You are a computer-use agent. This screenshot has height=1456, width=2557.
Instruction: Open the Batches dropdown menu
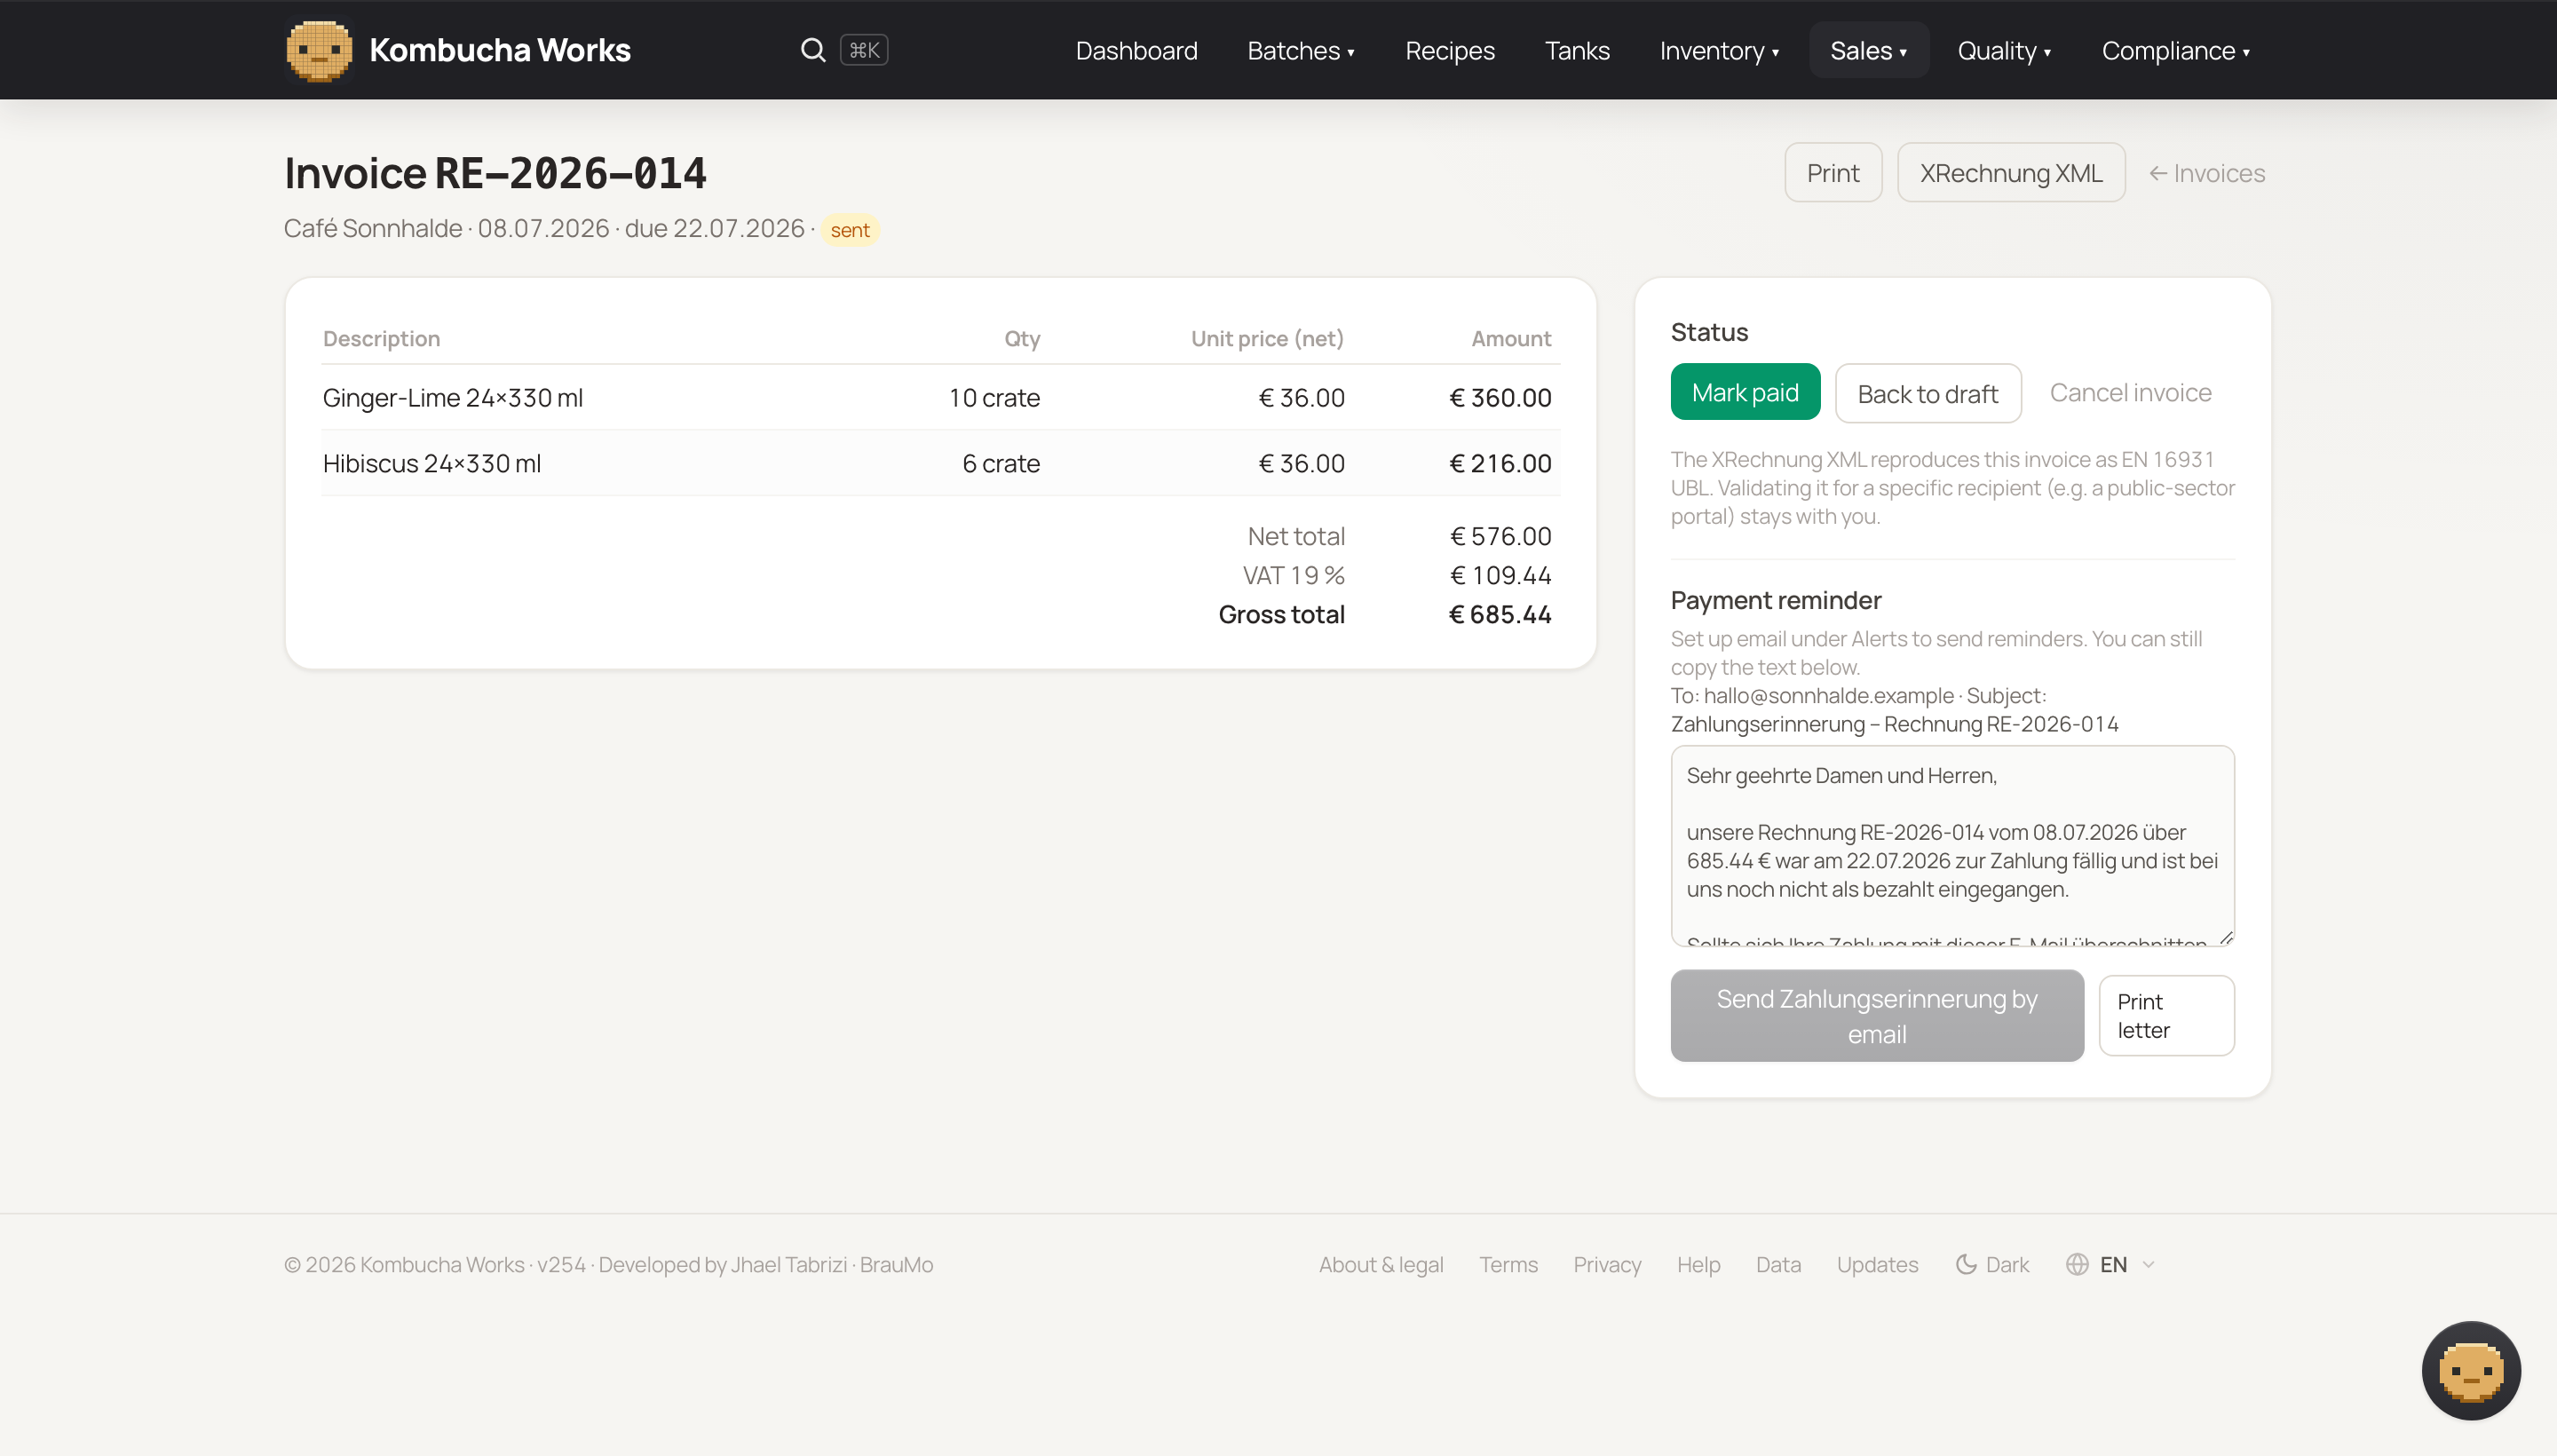click(x=1301, y=50)
